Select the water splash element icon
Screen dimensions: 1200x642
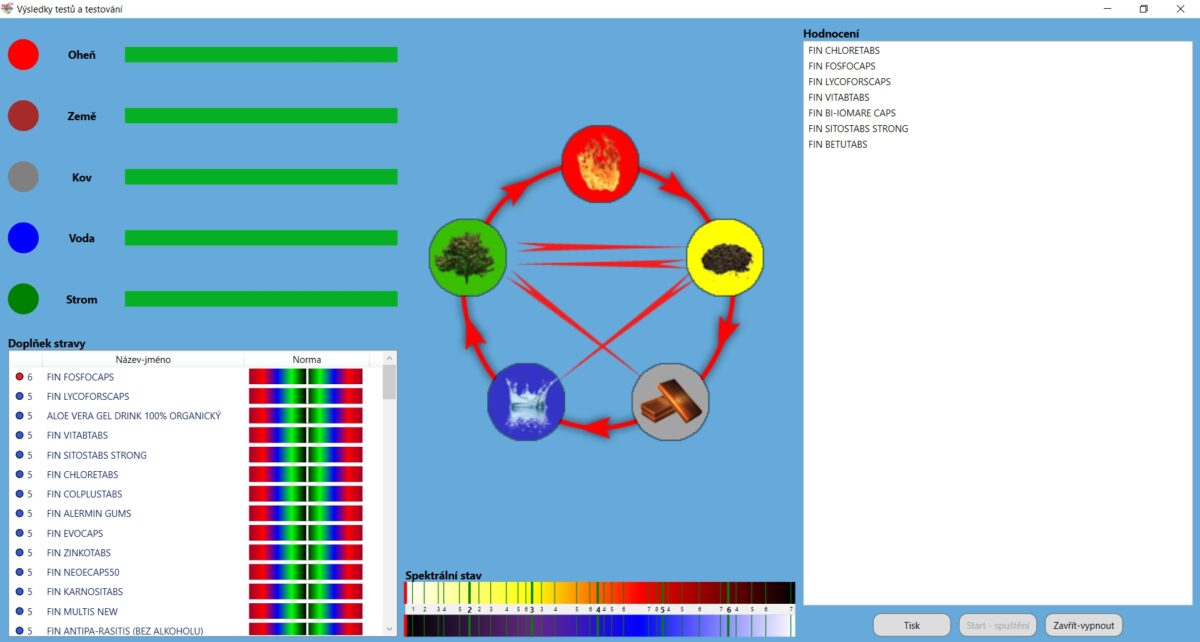[526, 403]
